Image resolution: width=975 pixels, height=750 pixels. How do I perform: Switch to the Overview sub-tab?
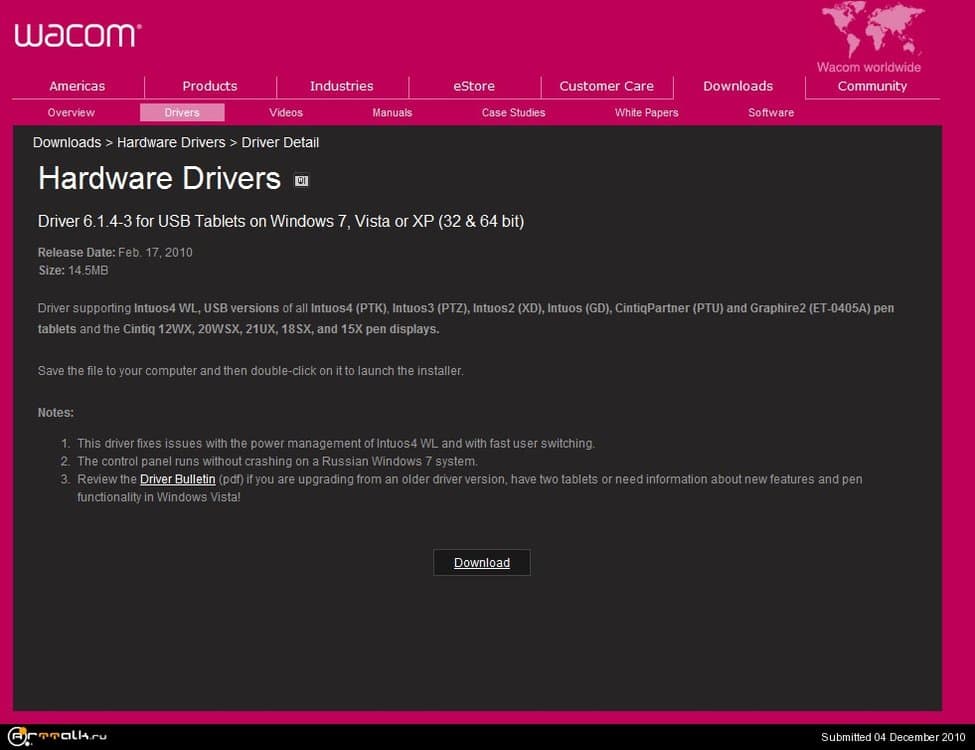pyautogui.click(x=71, y=113)
